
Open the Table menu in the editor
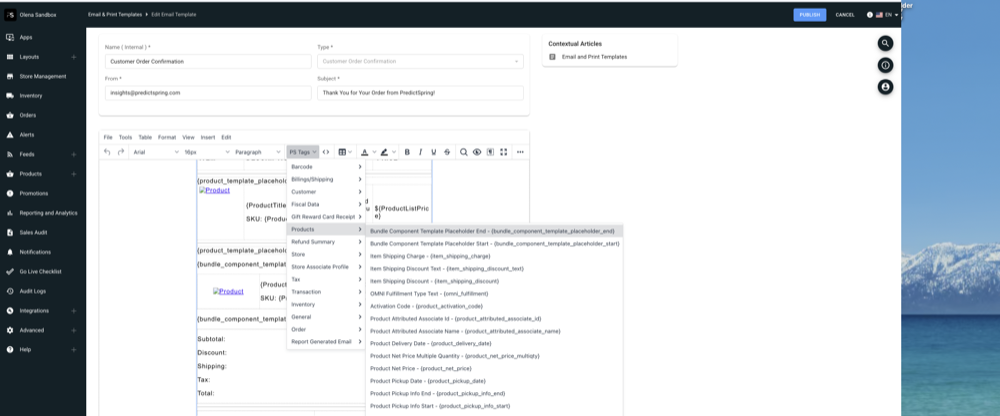pos(145,137)
